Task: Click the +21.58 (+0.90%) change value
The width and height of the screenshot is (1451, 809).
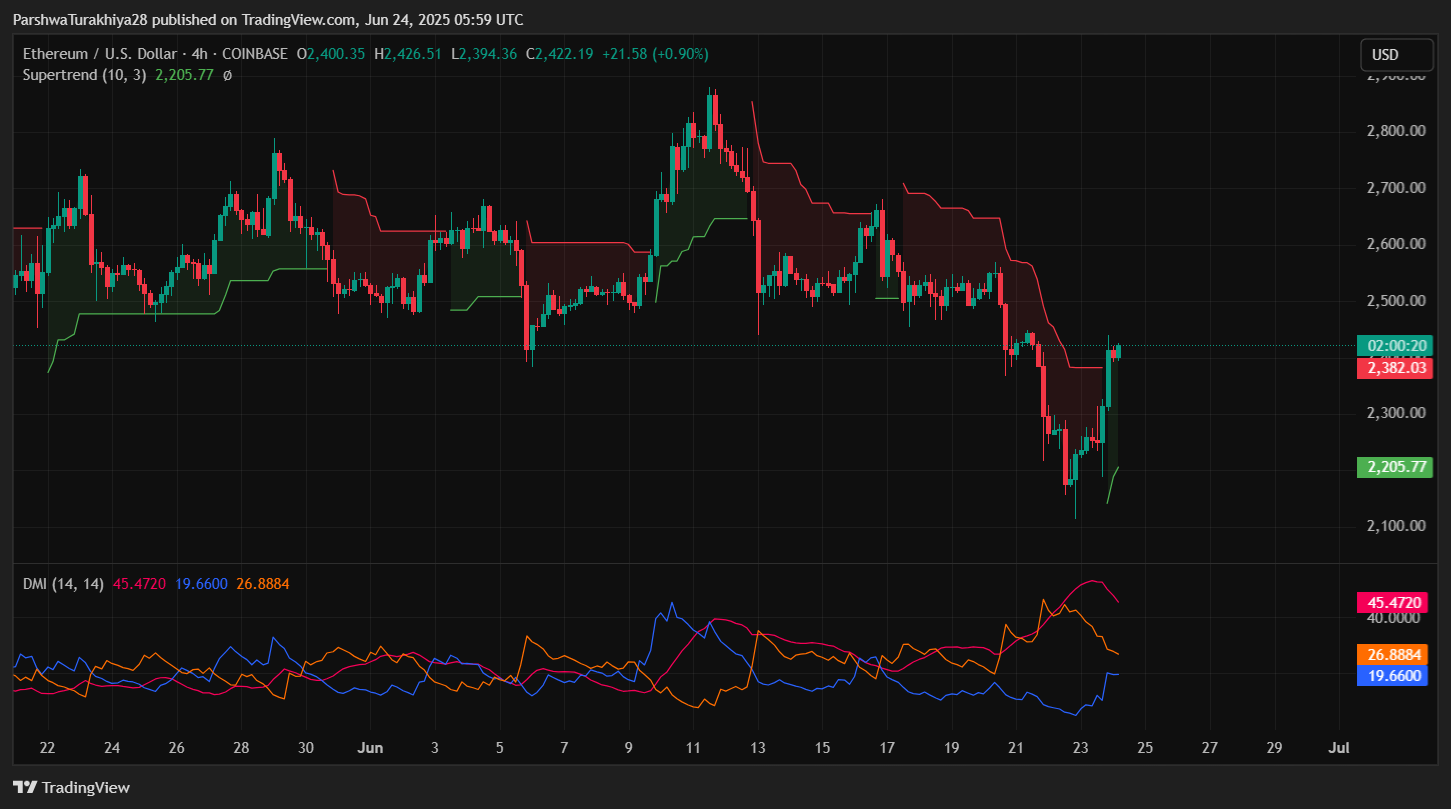Action: pos(653,54)
